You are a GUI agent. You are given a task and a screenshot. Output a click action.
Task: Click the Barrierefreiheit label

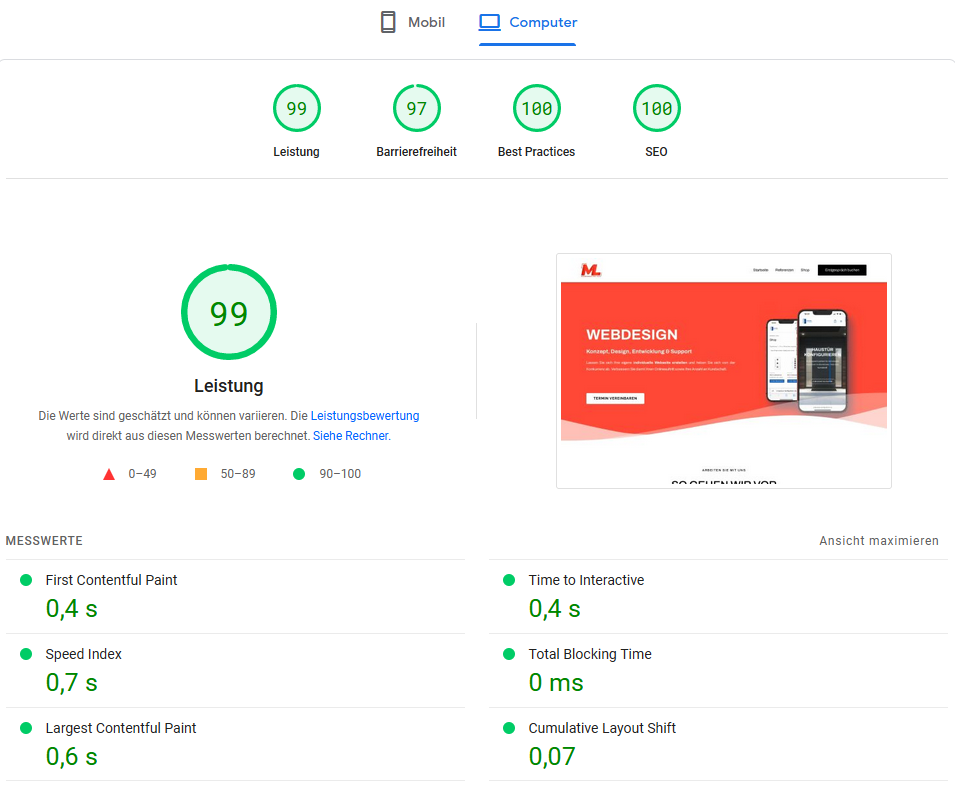coord(417,152)
